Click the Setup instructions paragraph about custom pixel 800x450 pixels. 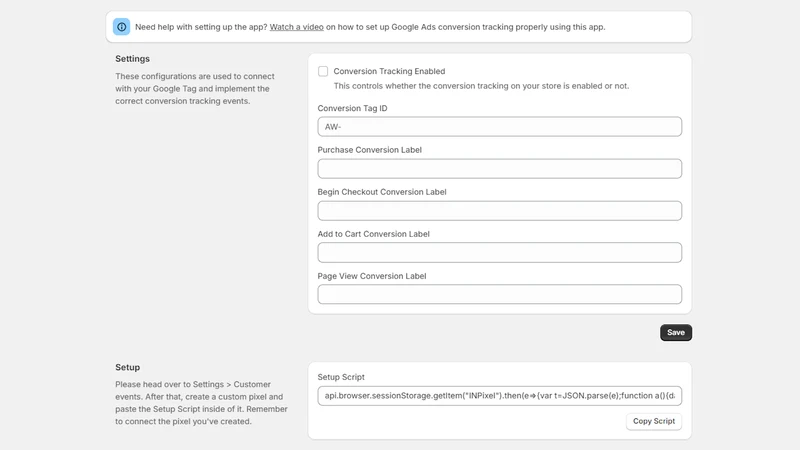point(202,403)
